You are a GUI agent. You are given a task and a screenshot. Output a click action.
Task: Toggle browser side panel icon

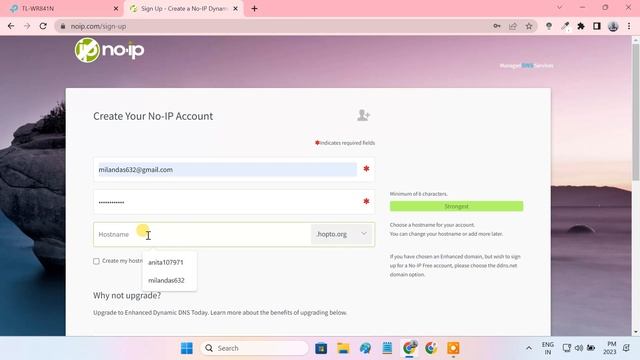[x=597, y=26]
